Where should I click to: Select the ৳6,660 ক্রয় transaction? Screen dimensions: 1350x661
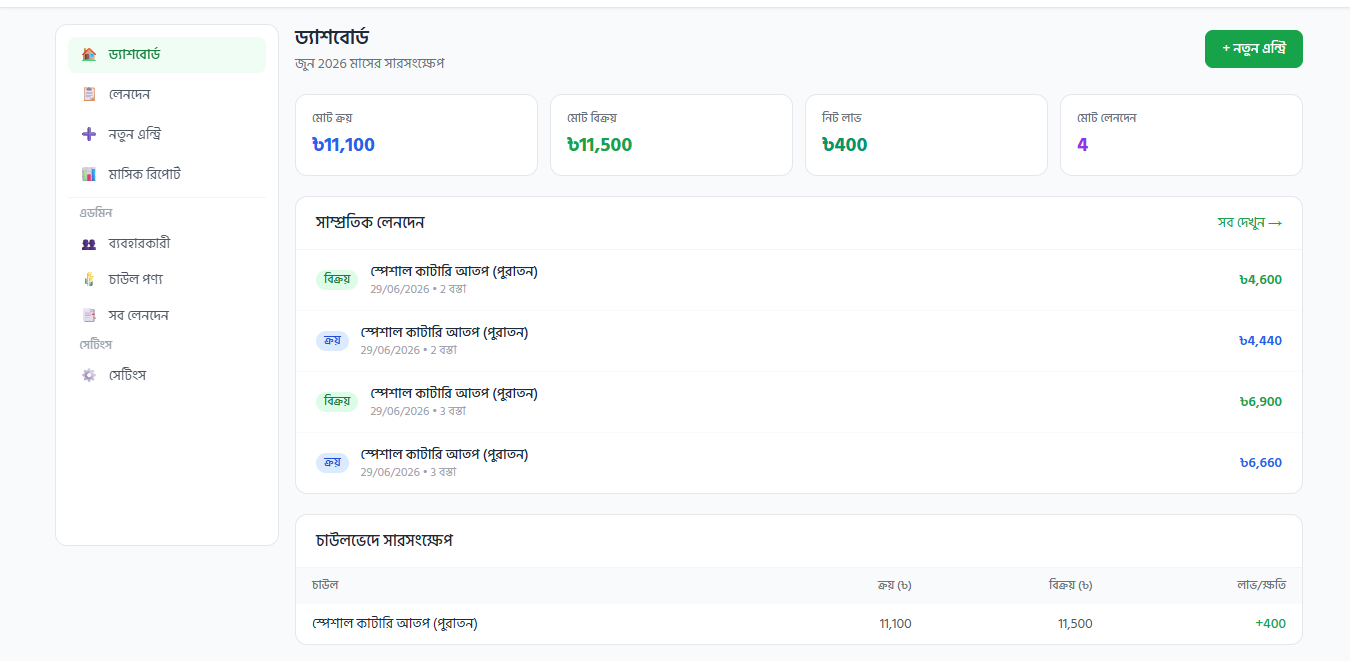(x=799, y=463)
